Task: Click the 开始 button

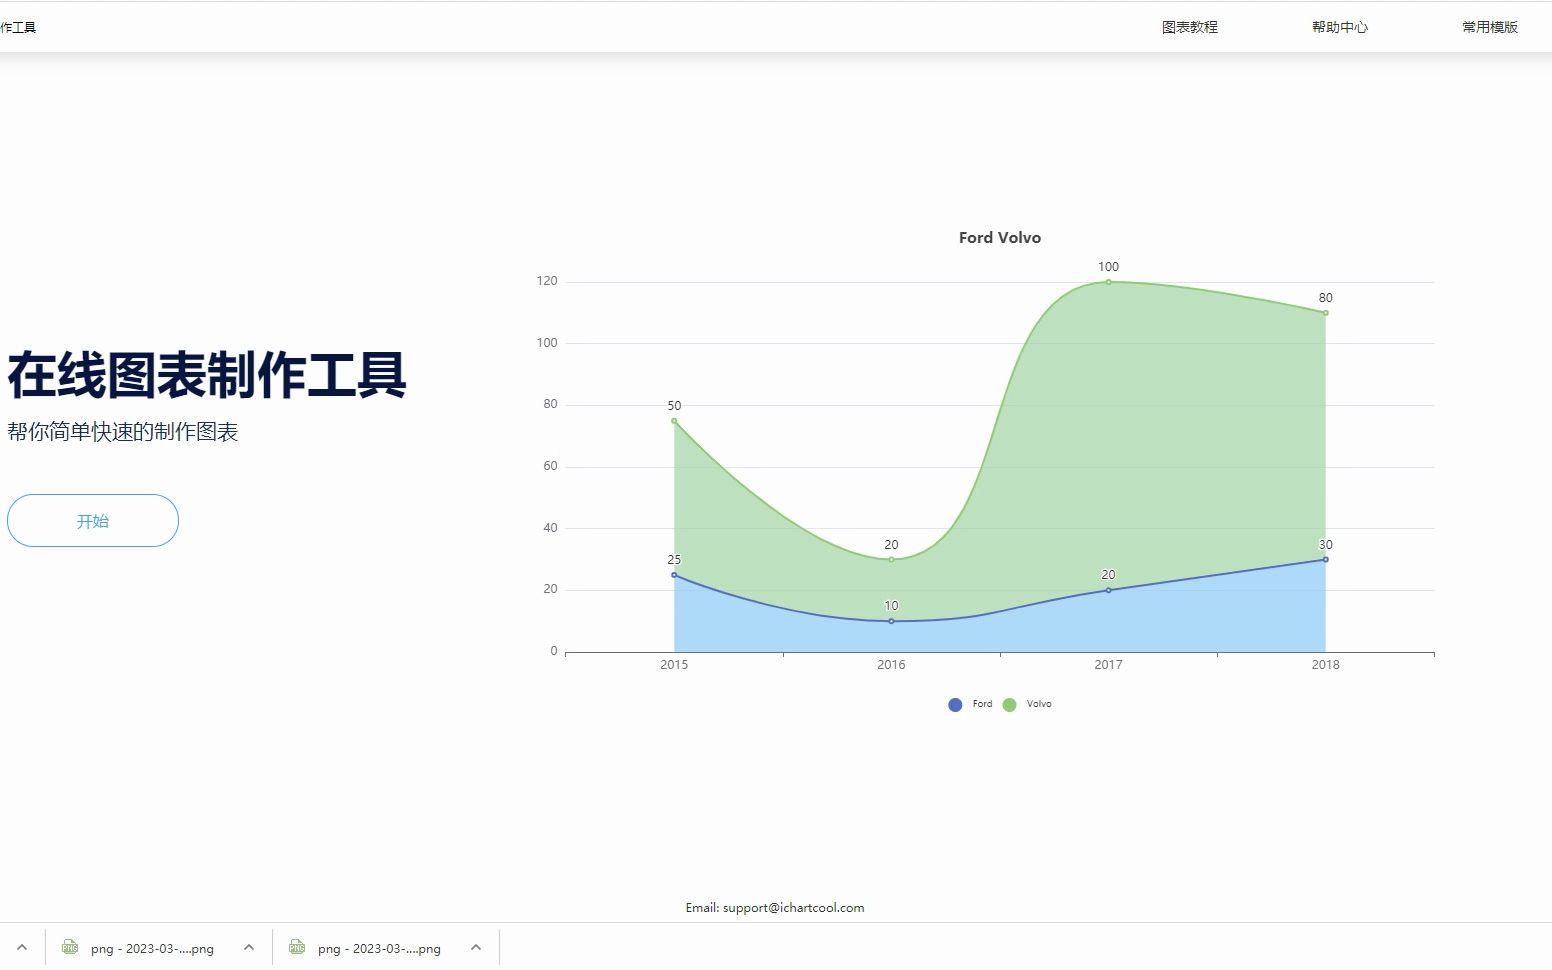Action: (93, 520)
